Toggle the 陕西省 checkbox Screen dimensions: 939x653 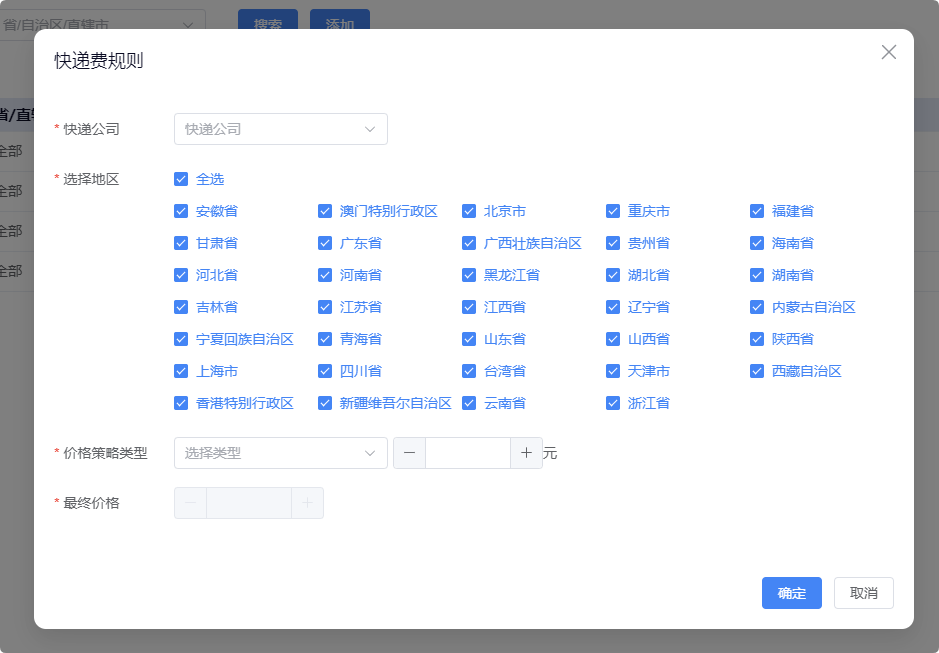(757, 339)
